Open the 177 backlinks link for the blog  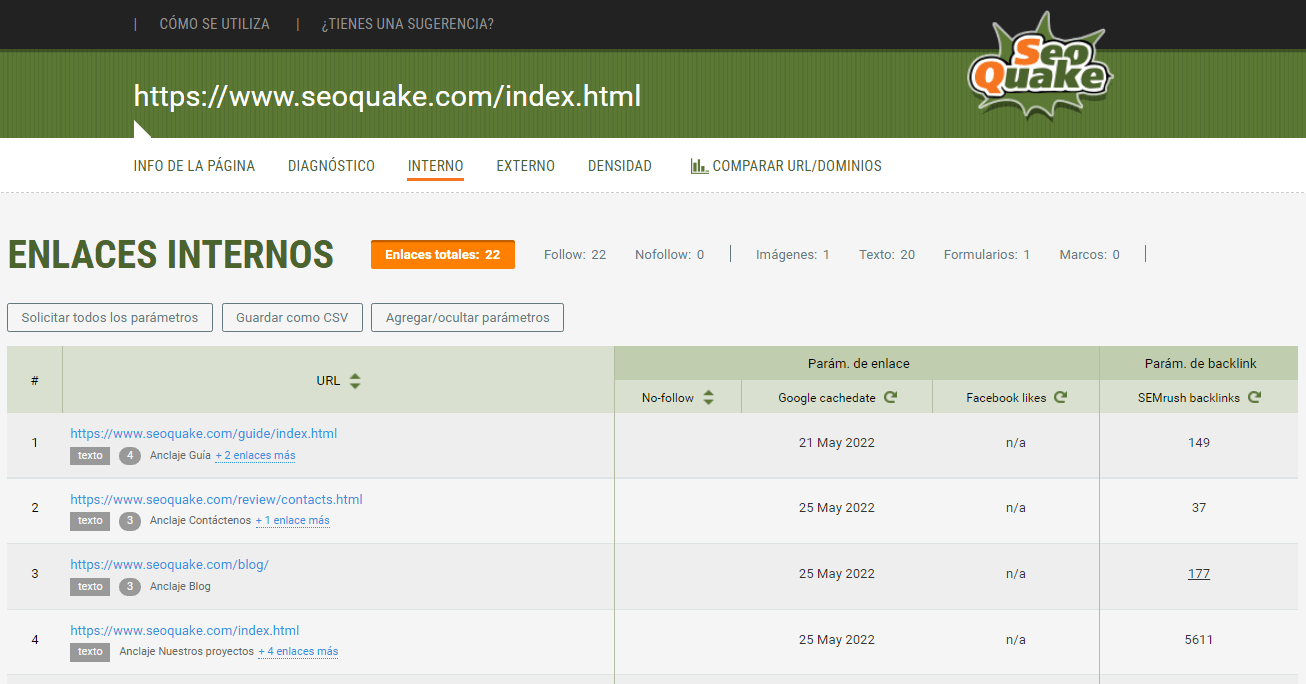point(1199,573)
